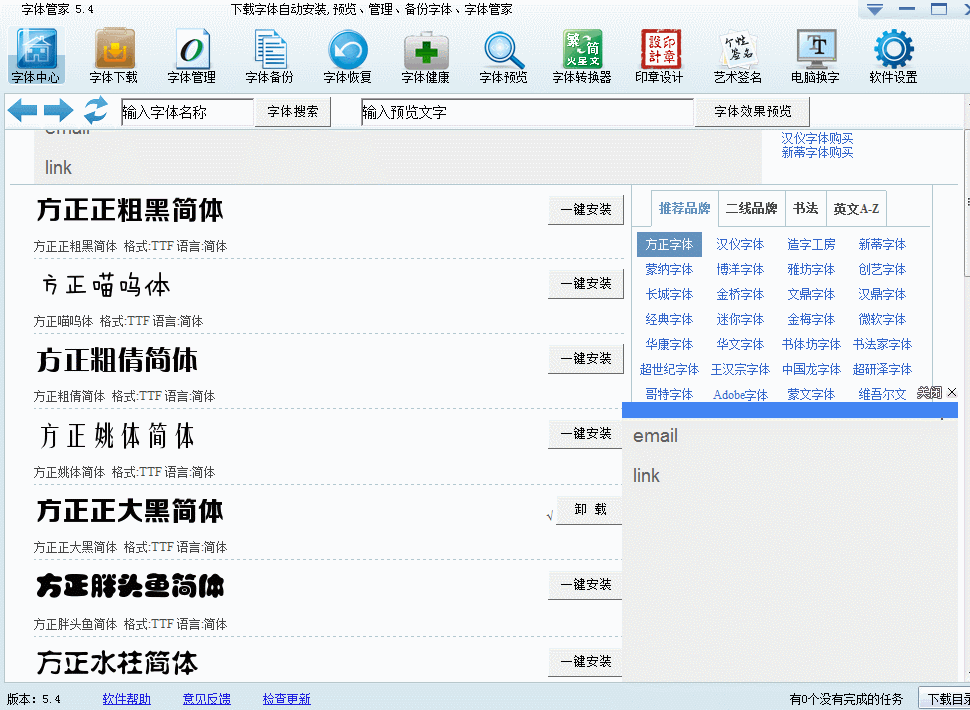
Task: Go forward with the right arrow
Action: coord(59,111)
